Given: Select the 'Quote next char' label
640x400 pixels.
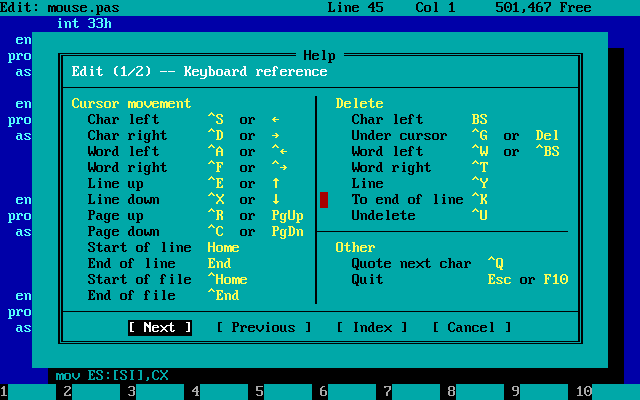Looking at the screenshot, I should tap(412, 263).
